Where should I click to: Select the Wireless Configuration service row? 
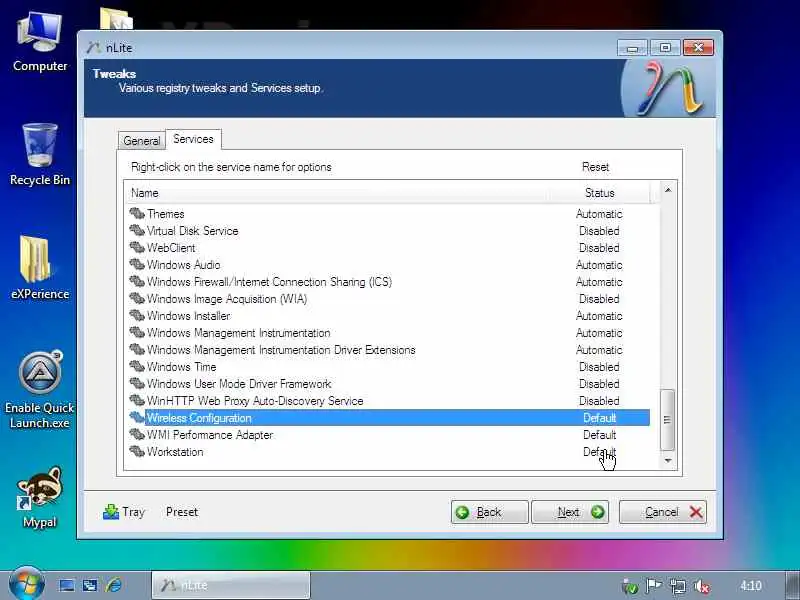point(389,418)
